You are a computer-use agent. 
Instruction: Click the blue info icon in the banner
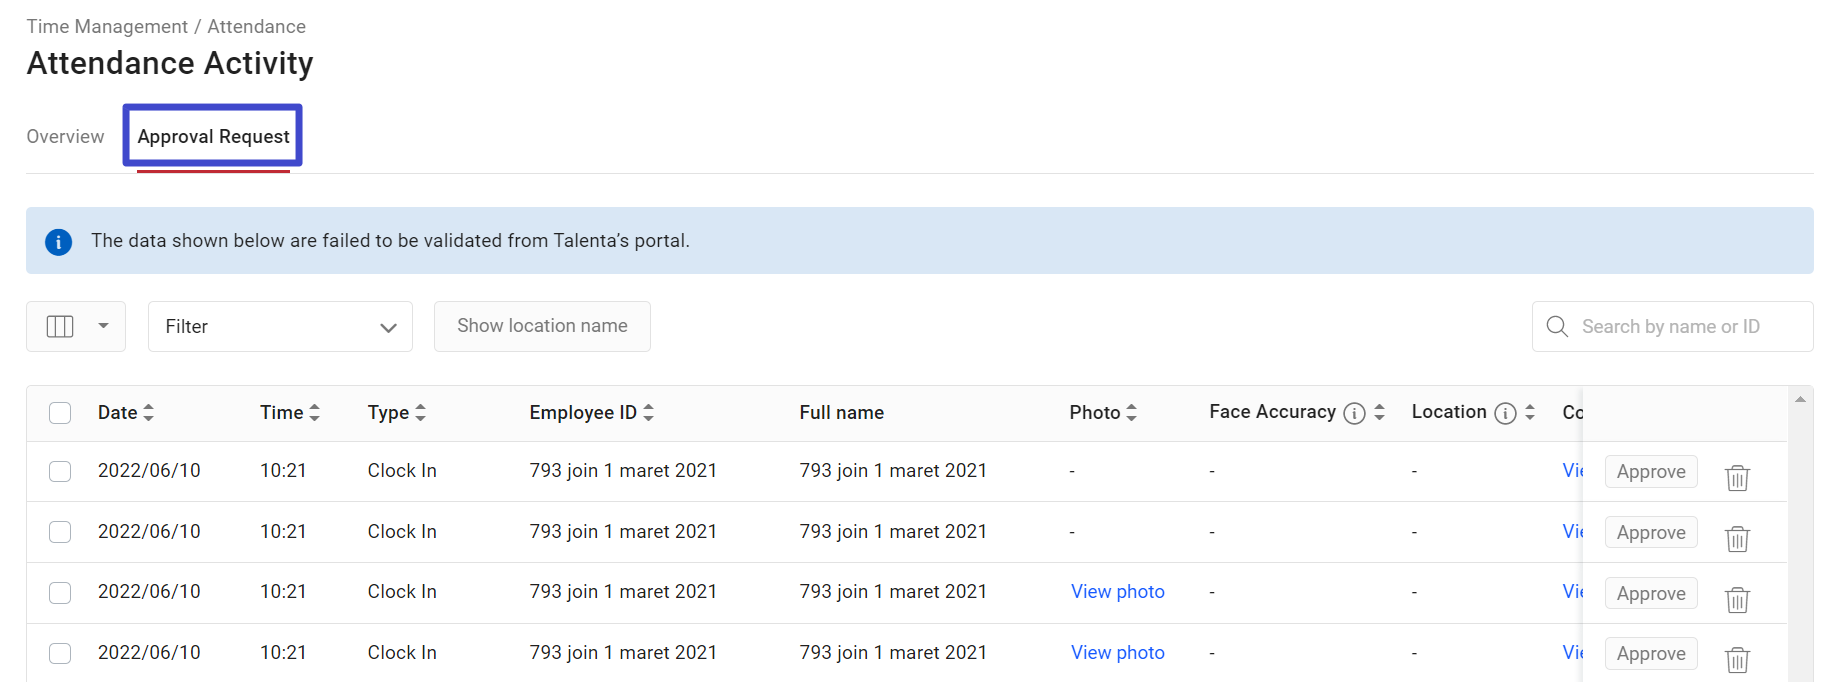pos(59,242)
